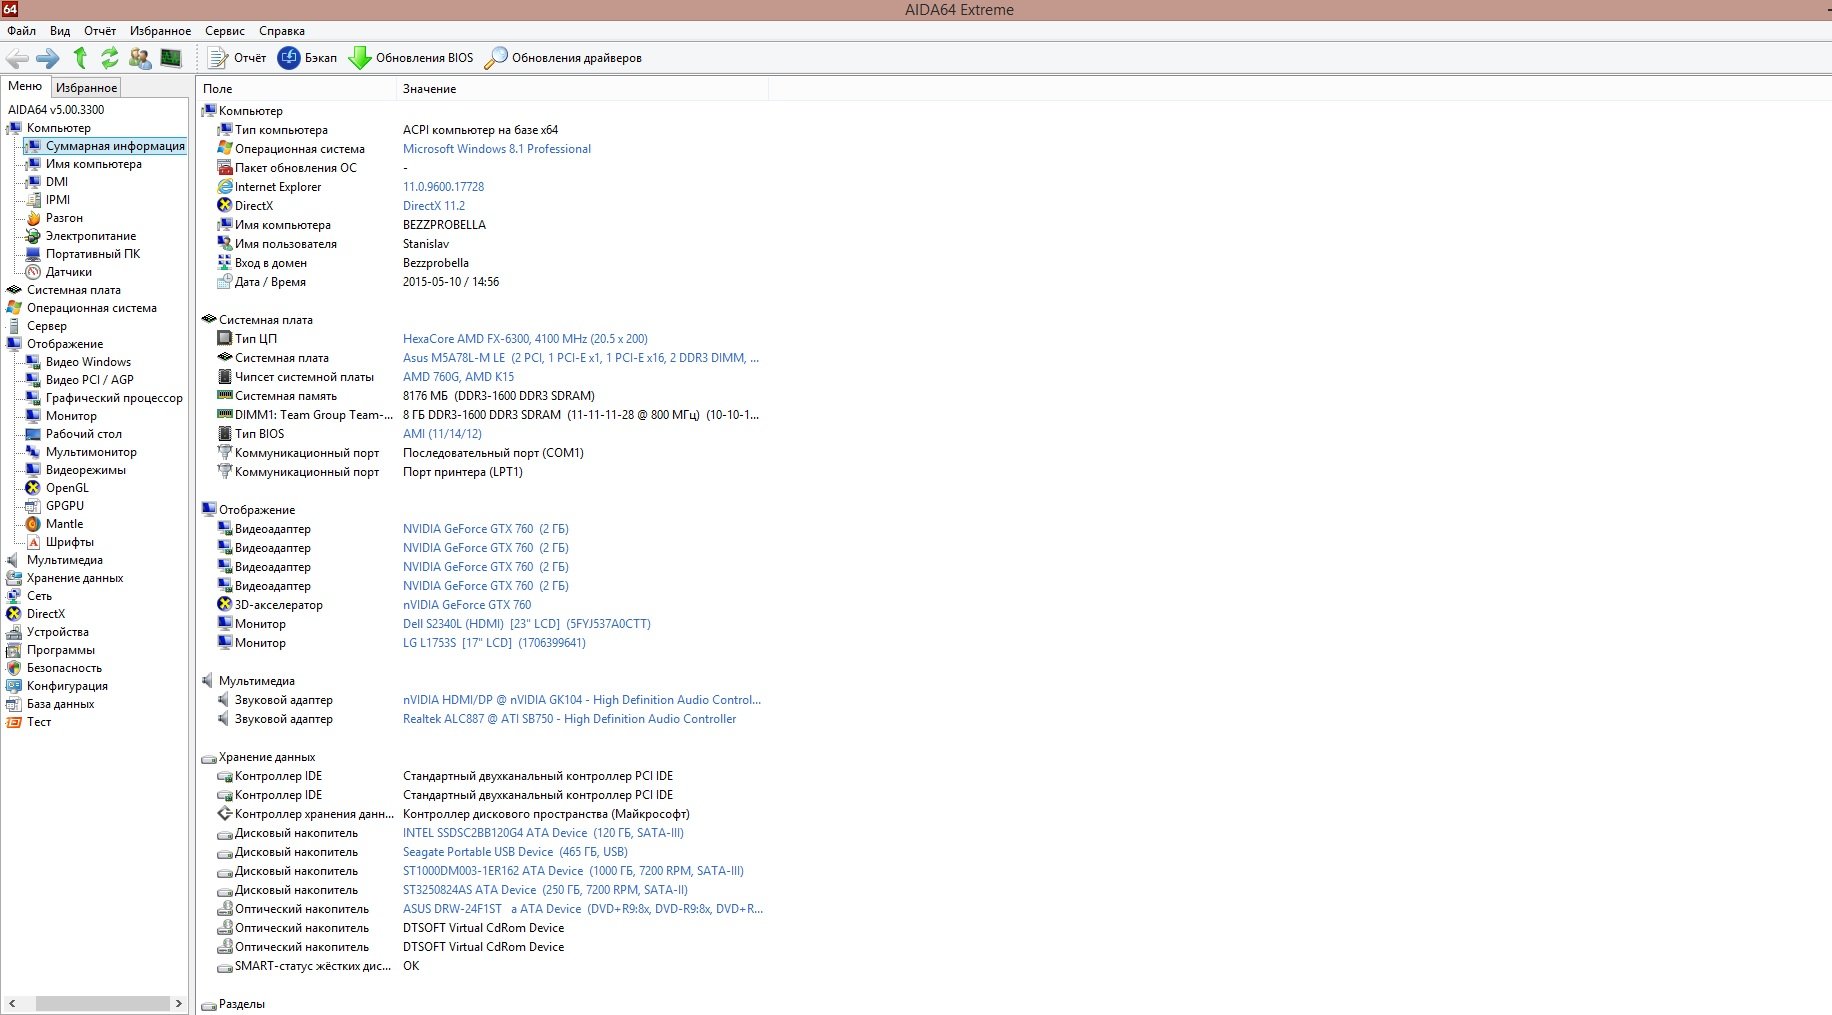Click Realtek ALC887 audio controller link
Viewport: 1832px width, 1015px height.
point(569,719)
